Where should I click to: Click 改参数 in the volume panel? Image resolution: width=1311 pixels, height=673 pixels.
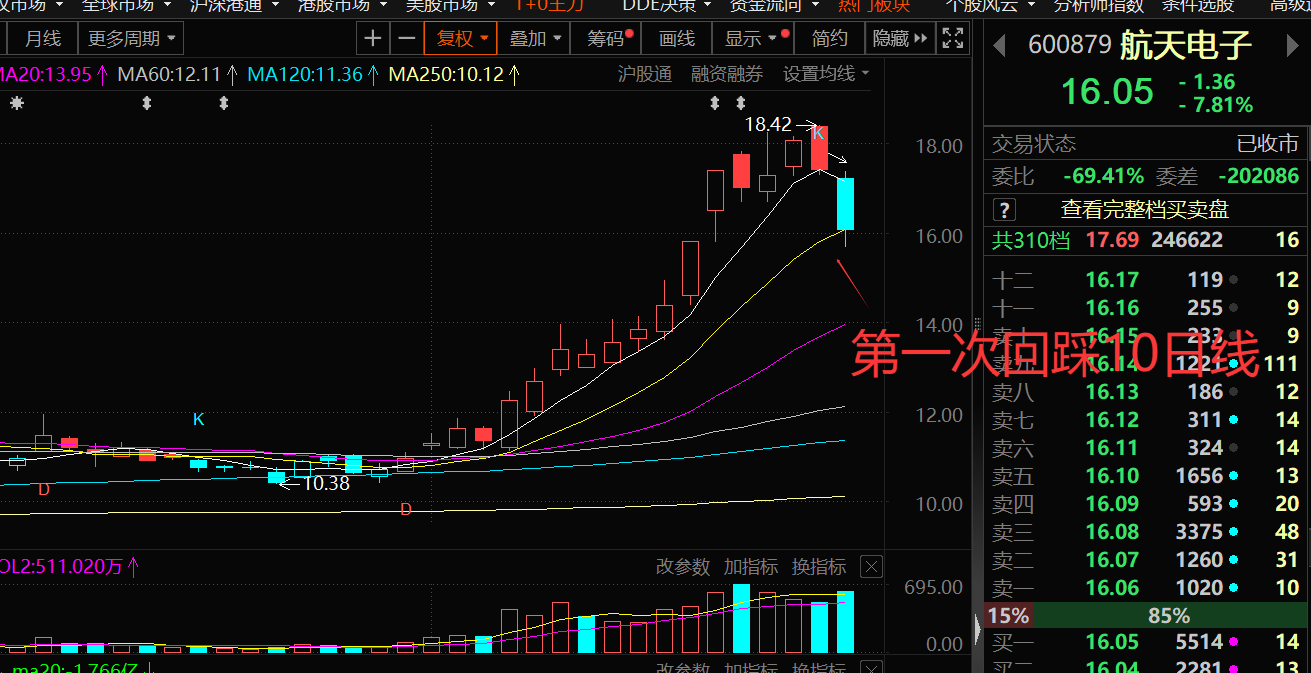(682, 567)
